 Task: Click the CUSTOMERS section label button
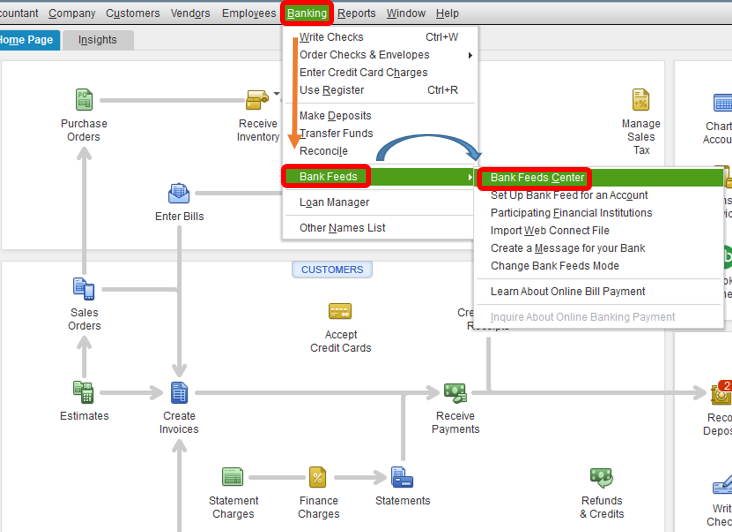coord(332,270)
